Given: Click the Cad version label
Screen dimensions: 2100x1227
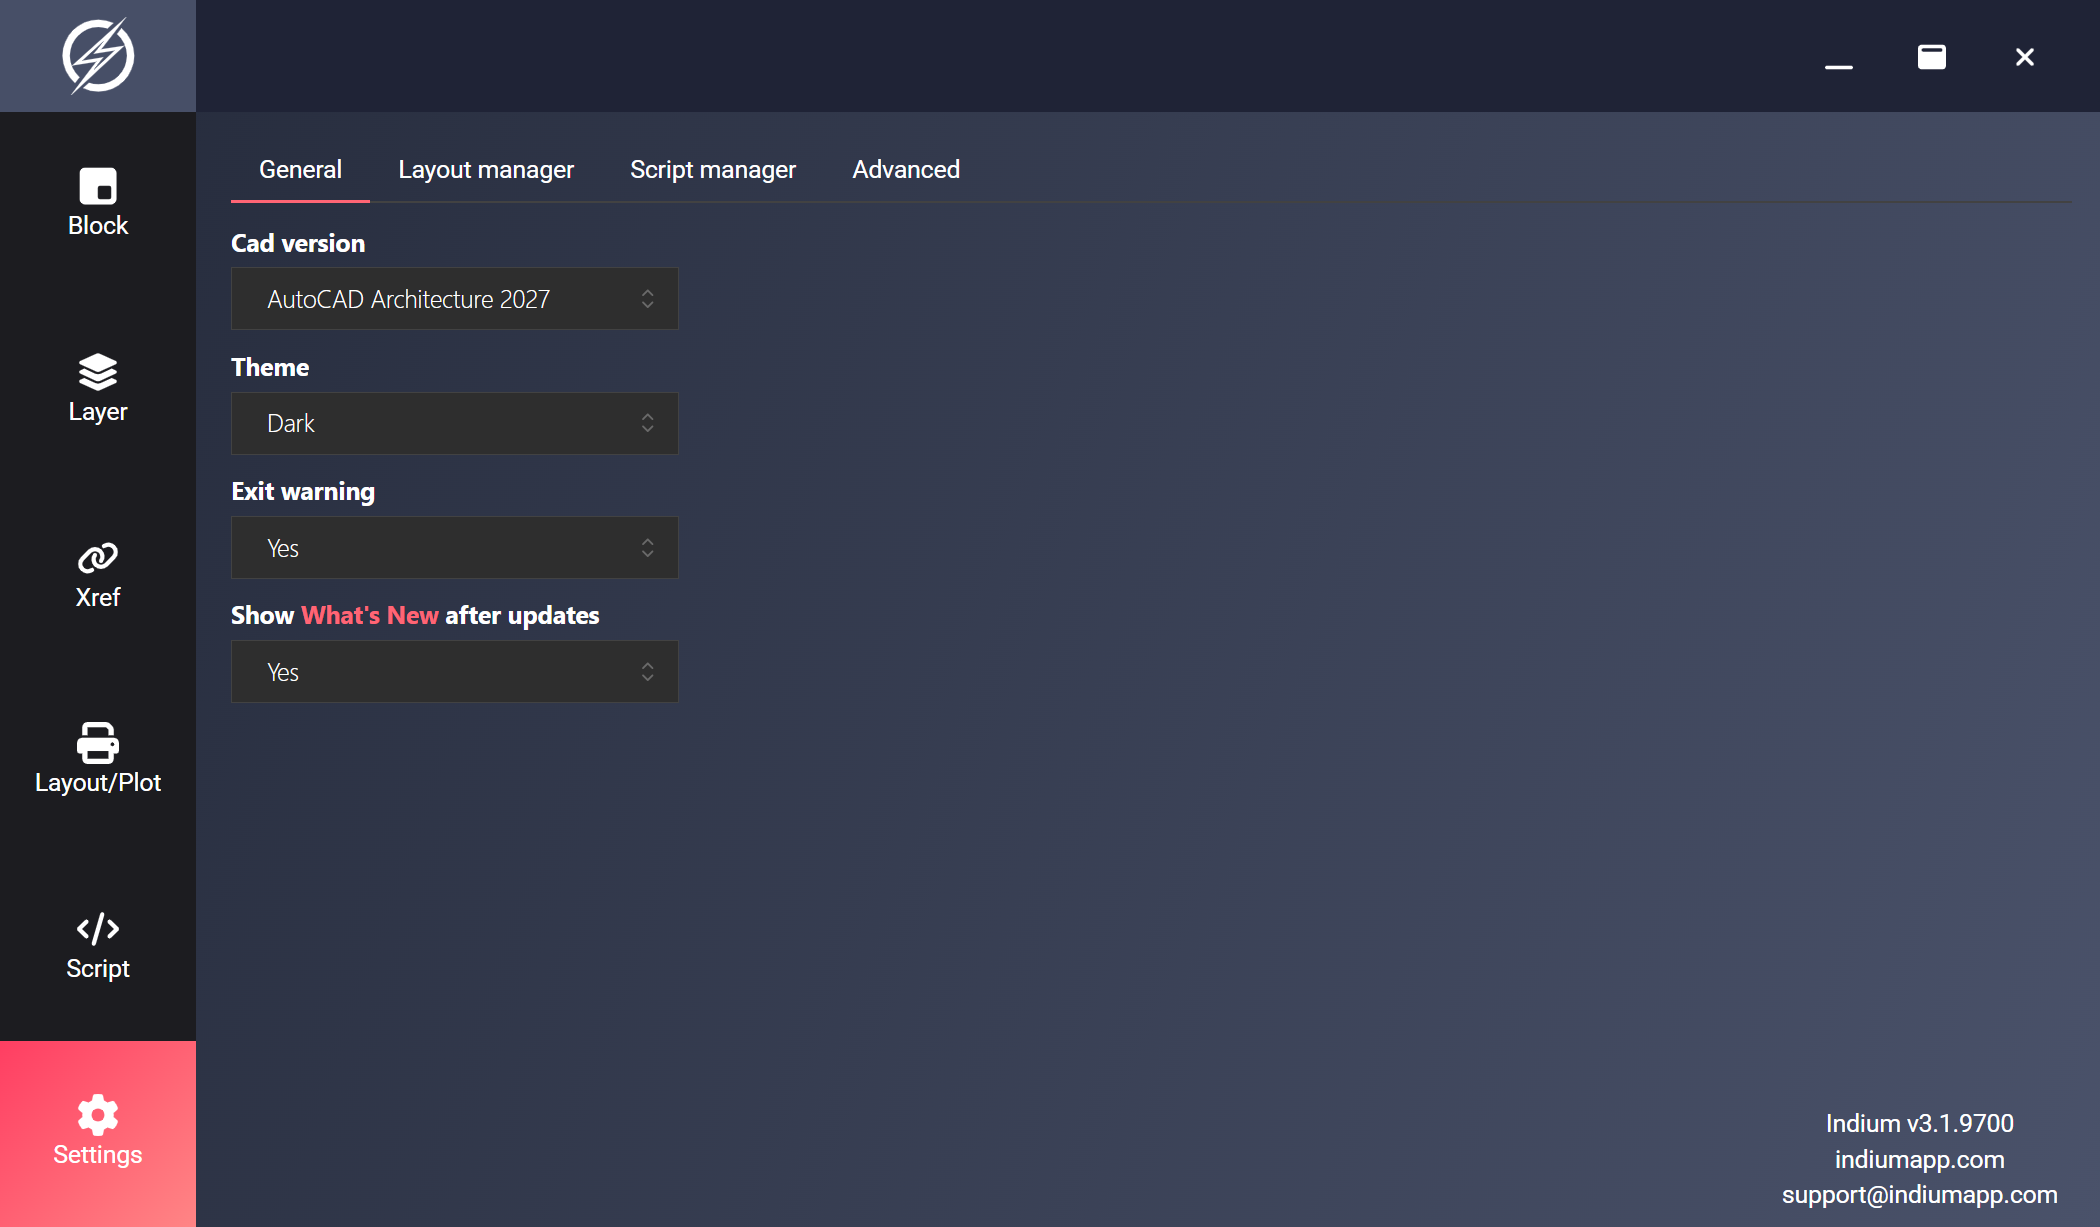Looking at the screenshot, I should click(298, 243).
